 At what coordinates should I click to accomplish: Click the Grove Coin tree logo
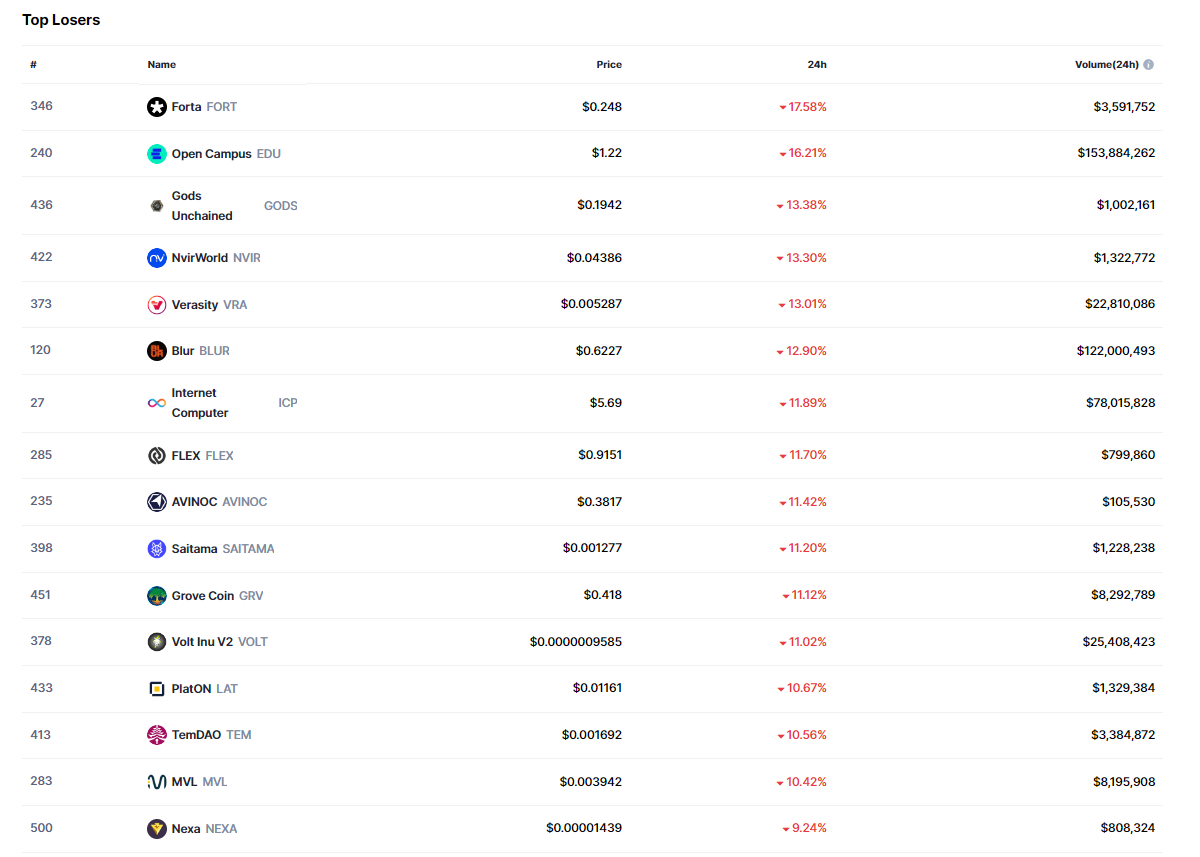pyautogui.click(x=157, y=596)
